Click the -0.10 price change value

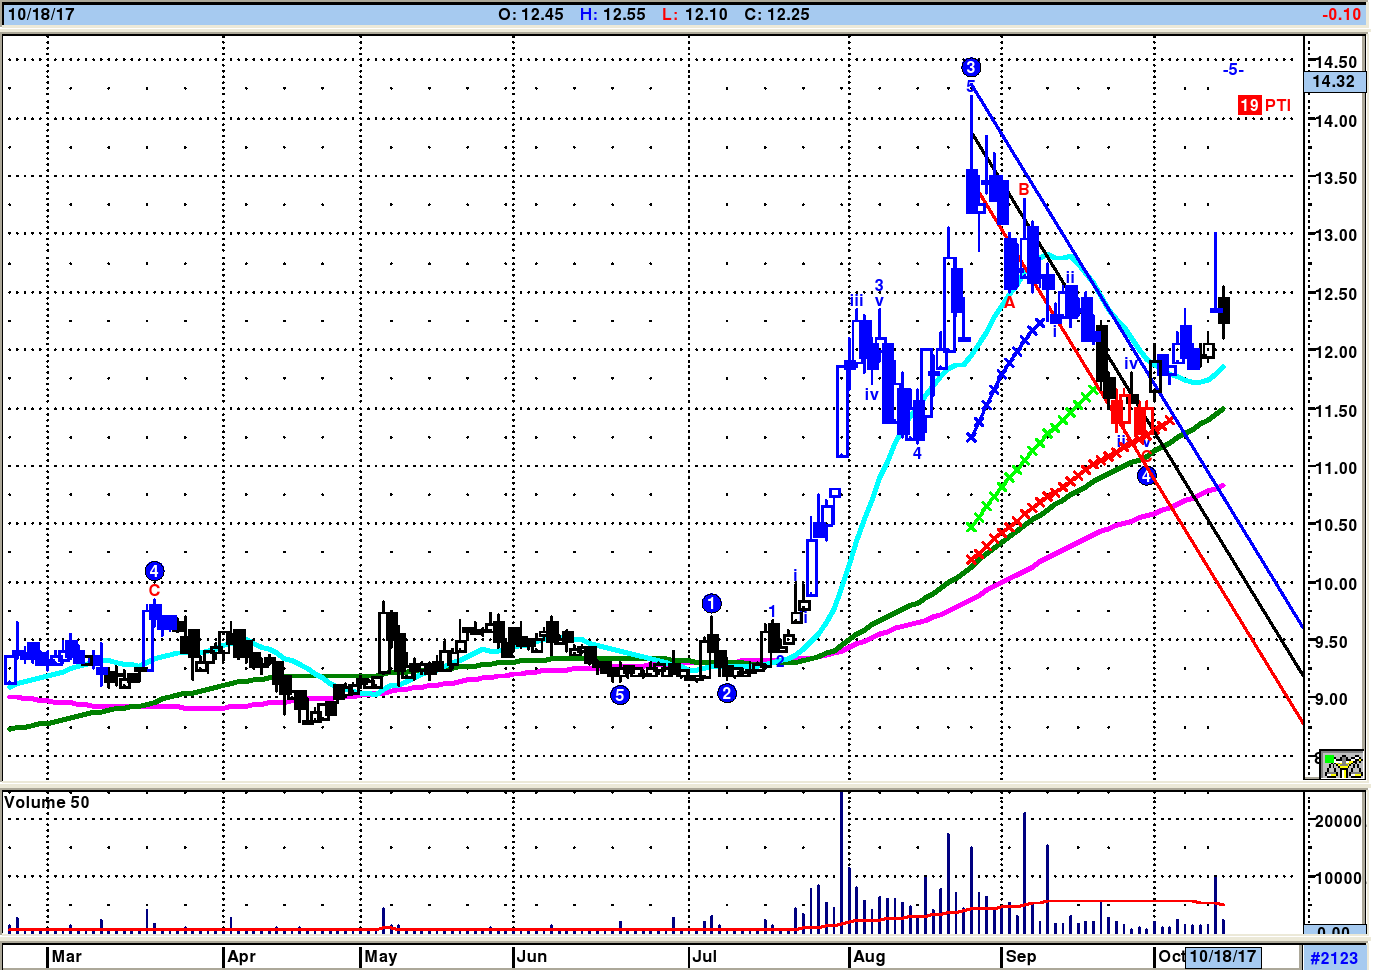(x=1340, y=14)
